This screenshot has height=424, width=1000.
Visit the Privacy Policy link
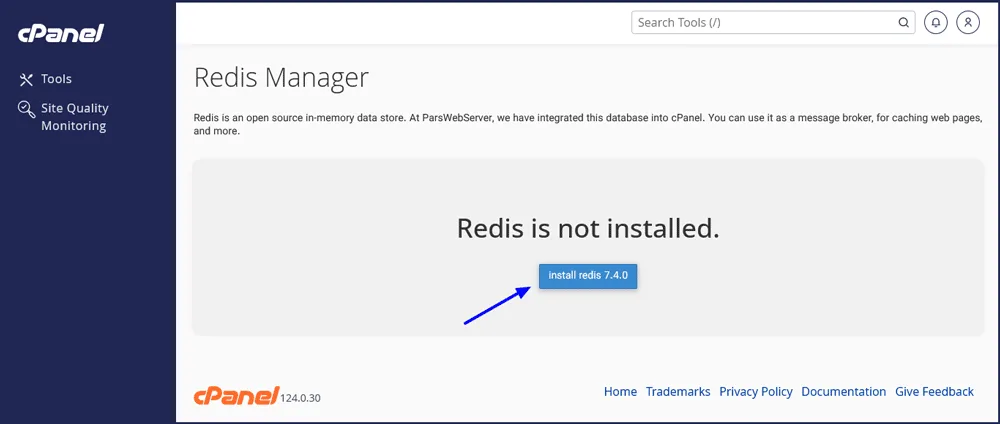point(756,392)
